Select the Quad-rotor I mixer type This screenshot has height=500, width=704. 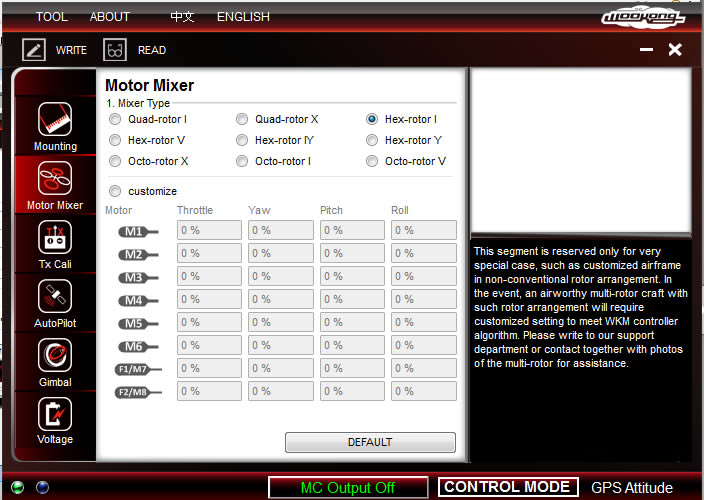(115, 119)
